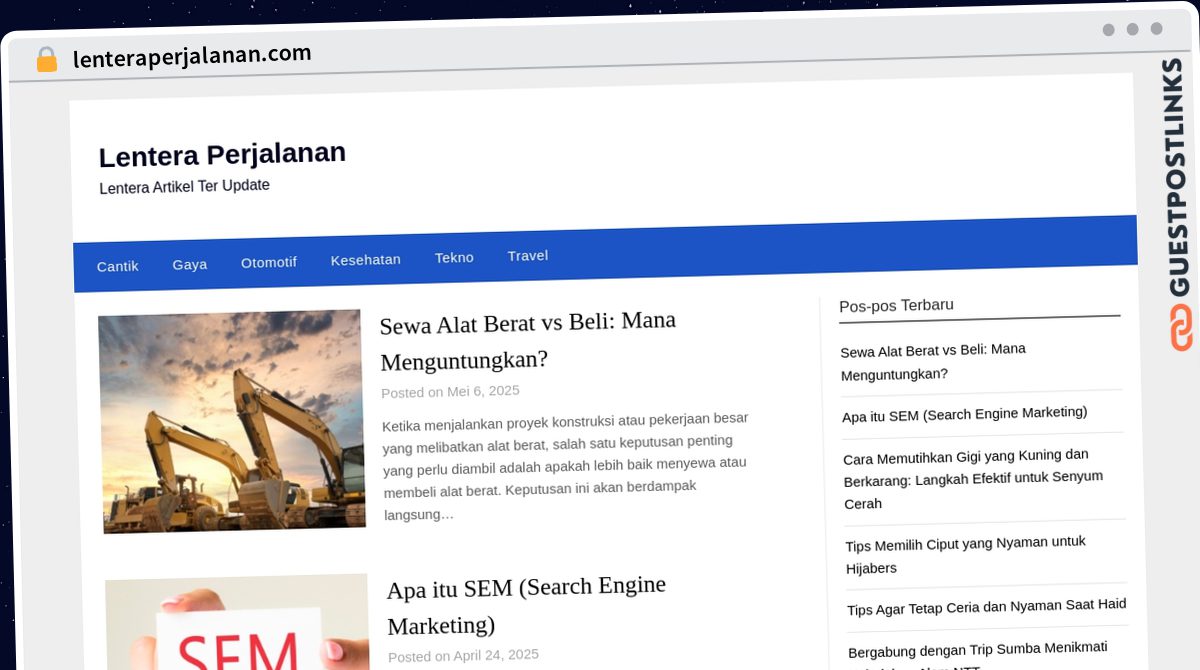This screenshot has height=670, width=1200.
Task: Open the Cantik navigation menu item
Action: (117, 266)
